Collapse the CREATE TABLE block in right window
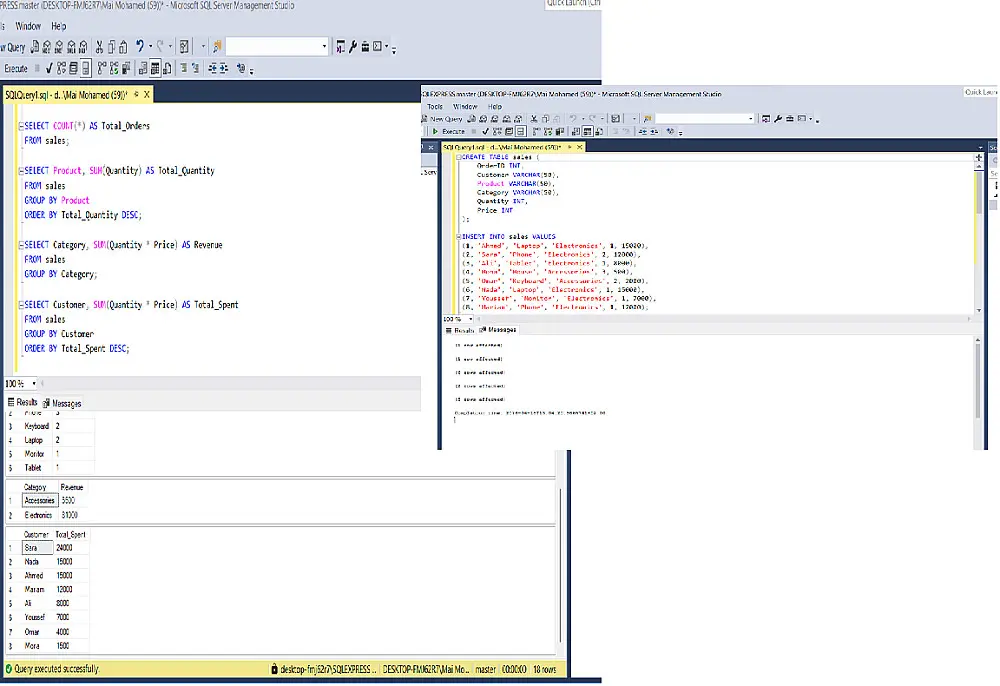1000x686 pixels. (x=459, y=157)
